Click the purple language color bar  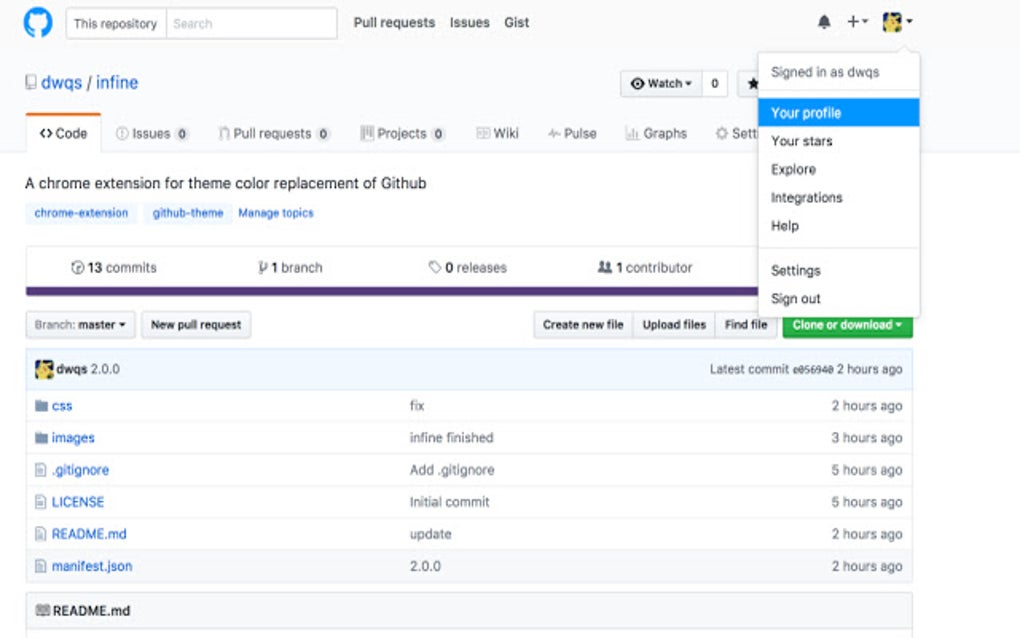(390, 292)
